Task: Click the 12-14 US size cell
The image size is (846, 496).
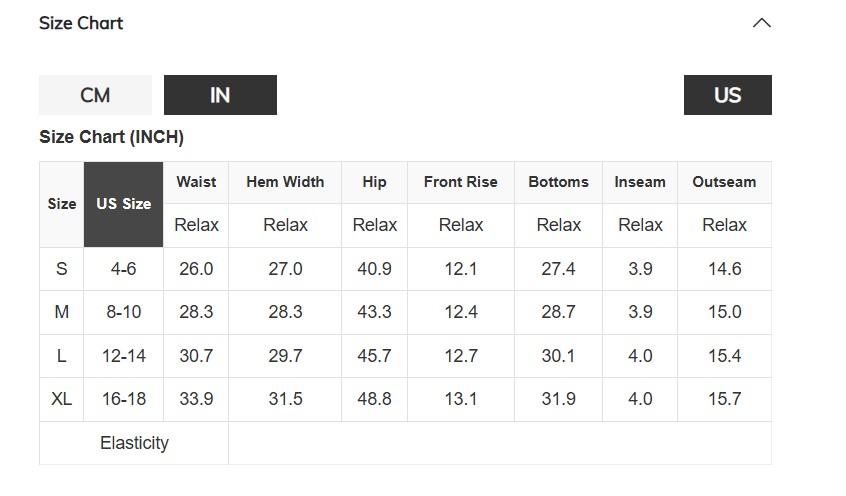Action: point(124,356)
